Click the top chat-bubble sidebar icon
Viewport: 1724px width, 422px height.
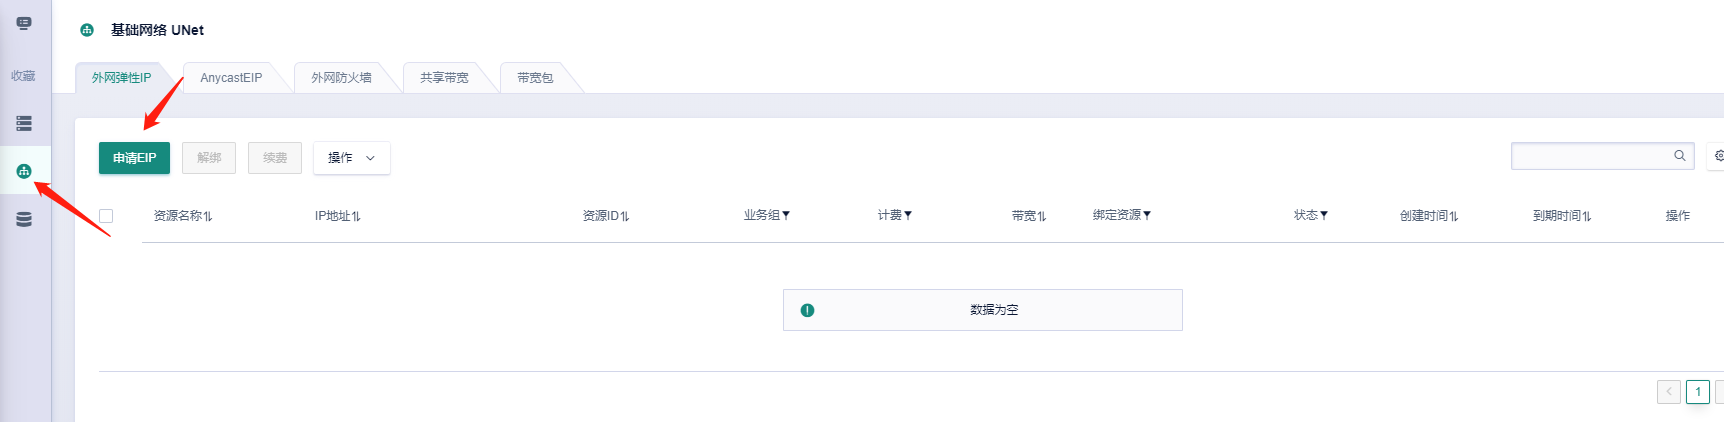[24, 23]
